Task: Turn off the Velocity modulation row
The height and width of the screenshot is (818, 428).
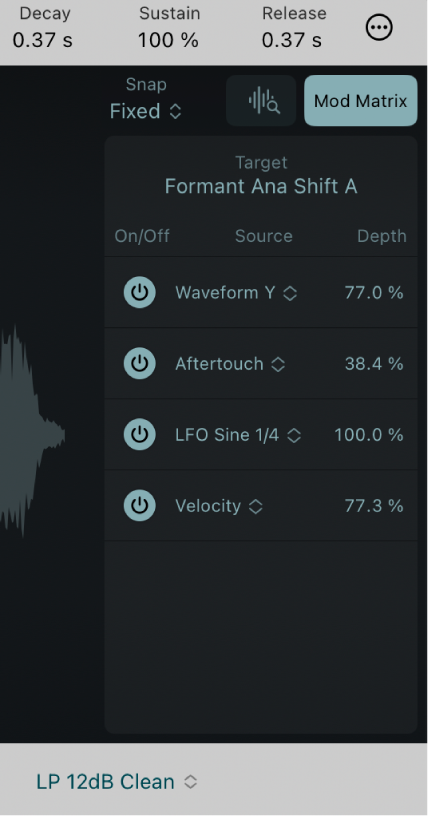Action: coord(139,506)
